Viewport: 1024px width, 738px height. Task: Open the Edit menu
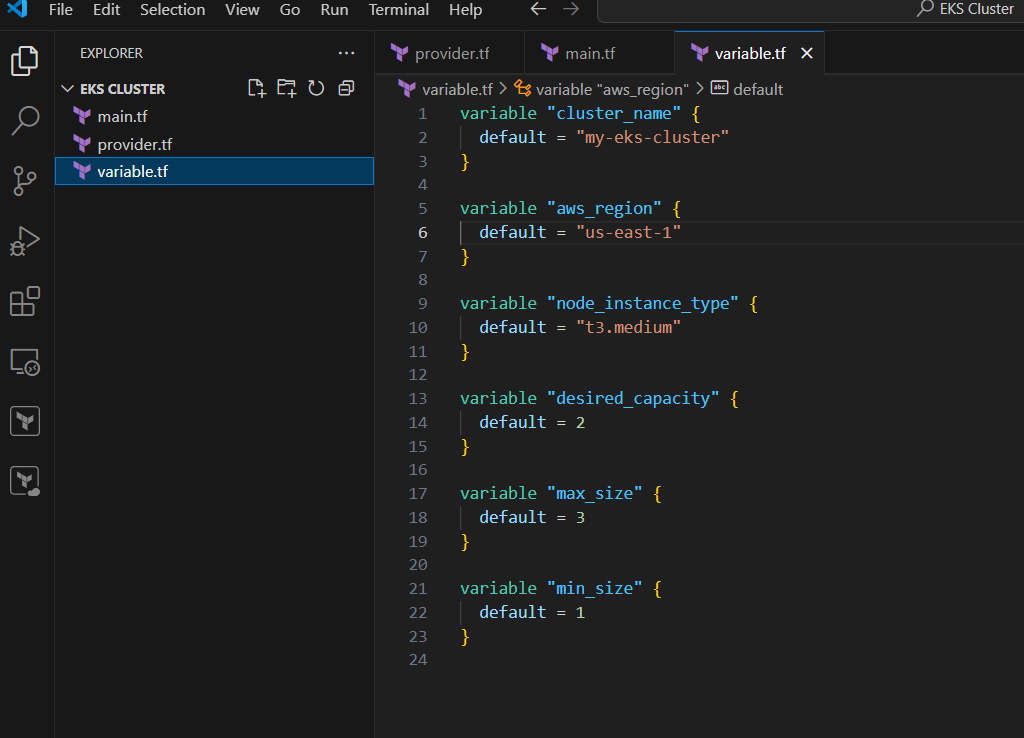tap(106, 10)
